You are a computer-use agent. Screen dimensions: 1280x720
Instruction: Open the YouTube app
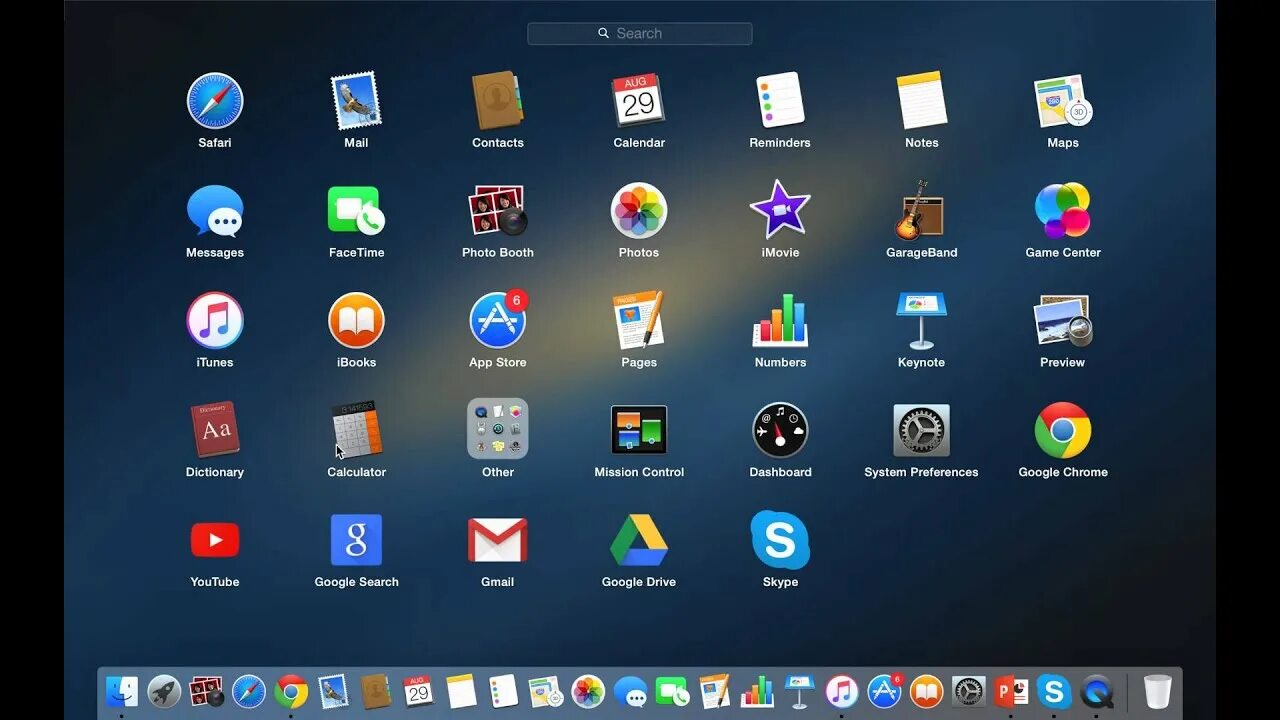click(x=215, y=540)
